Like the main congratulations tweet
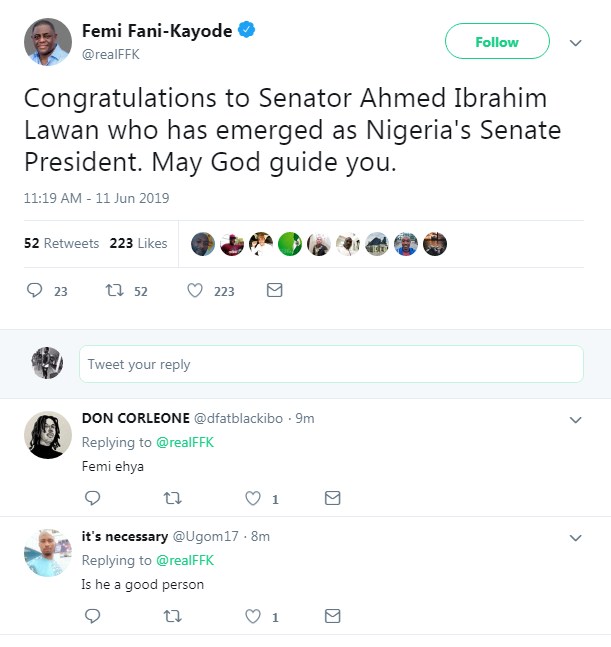Viewport: 611px width, 647px height. point(195,291)
